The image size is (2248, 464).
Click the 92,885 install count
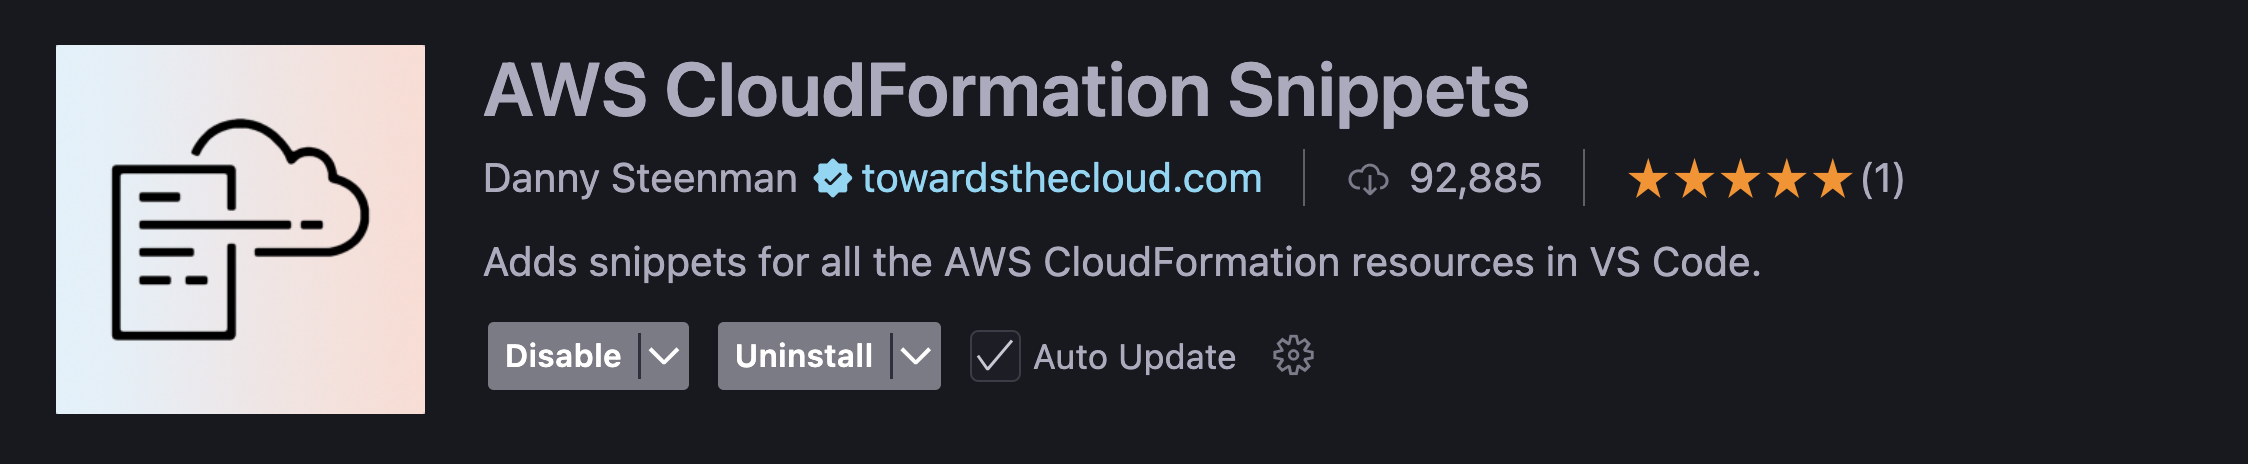pyautogui.click(x=1475, y=179)
